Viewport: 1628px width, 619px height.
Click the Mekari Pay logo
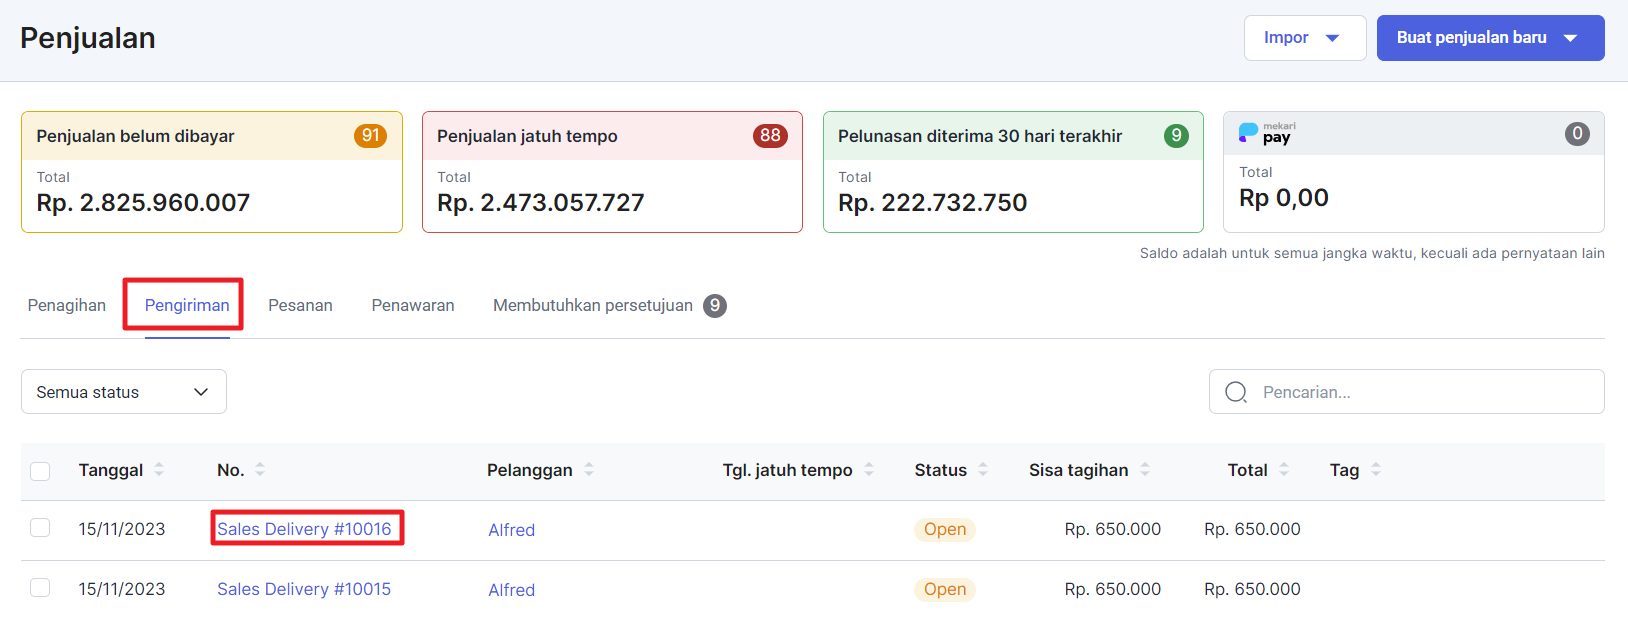[x=1266, y=133]
